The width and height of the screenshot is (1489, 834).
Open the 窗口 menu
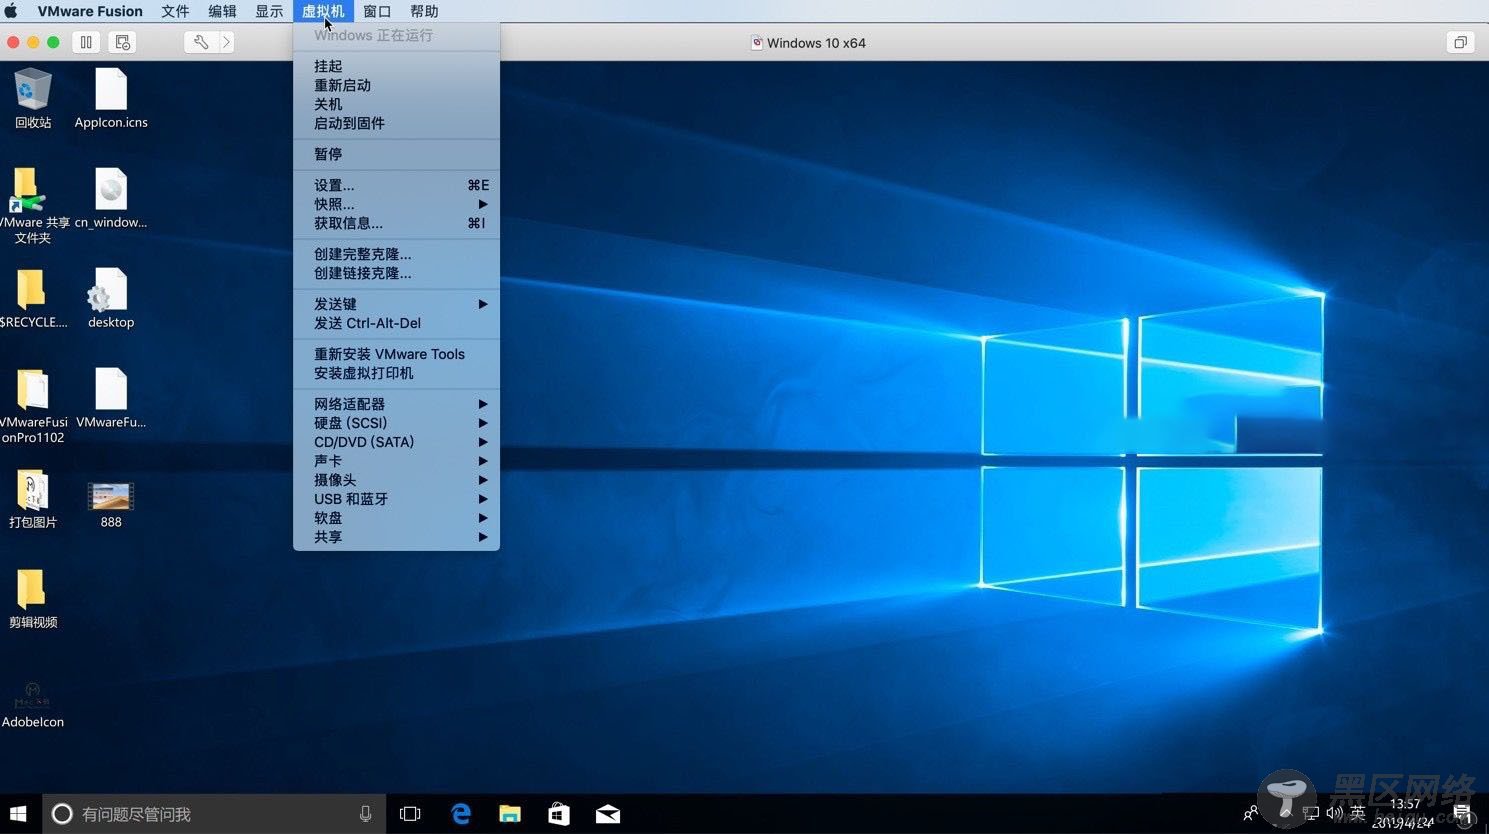tap(377, 11)
